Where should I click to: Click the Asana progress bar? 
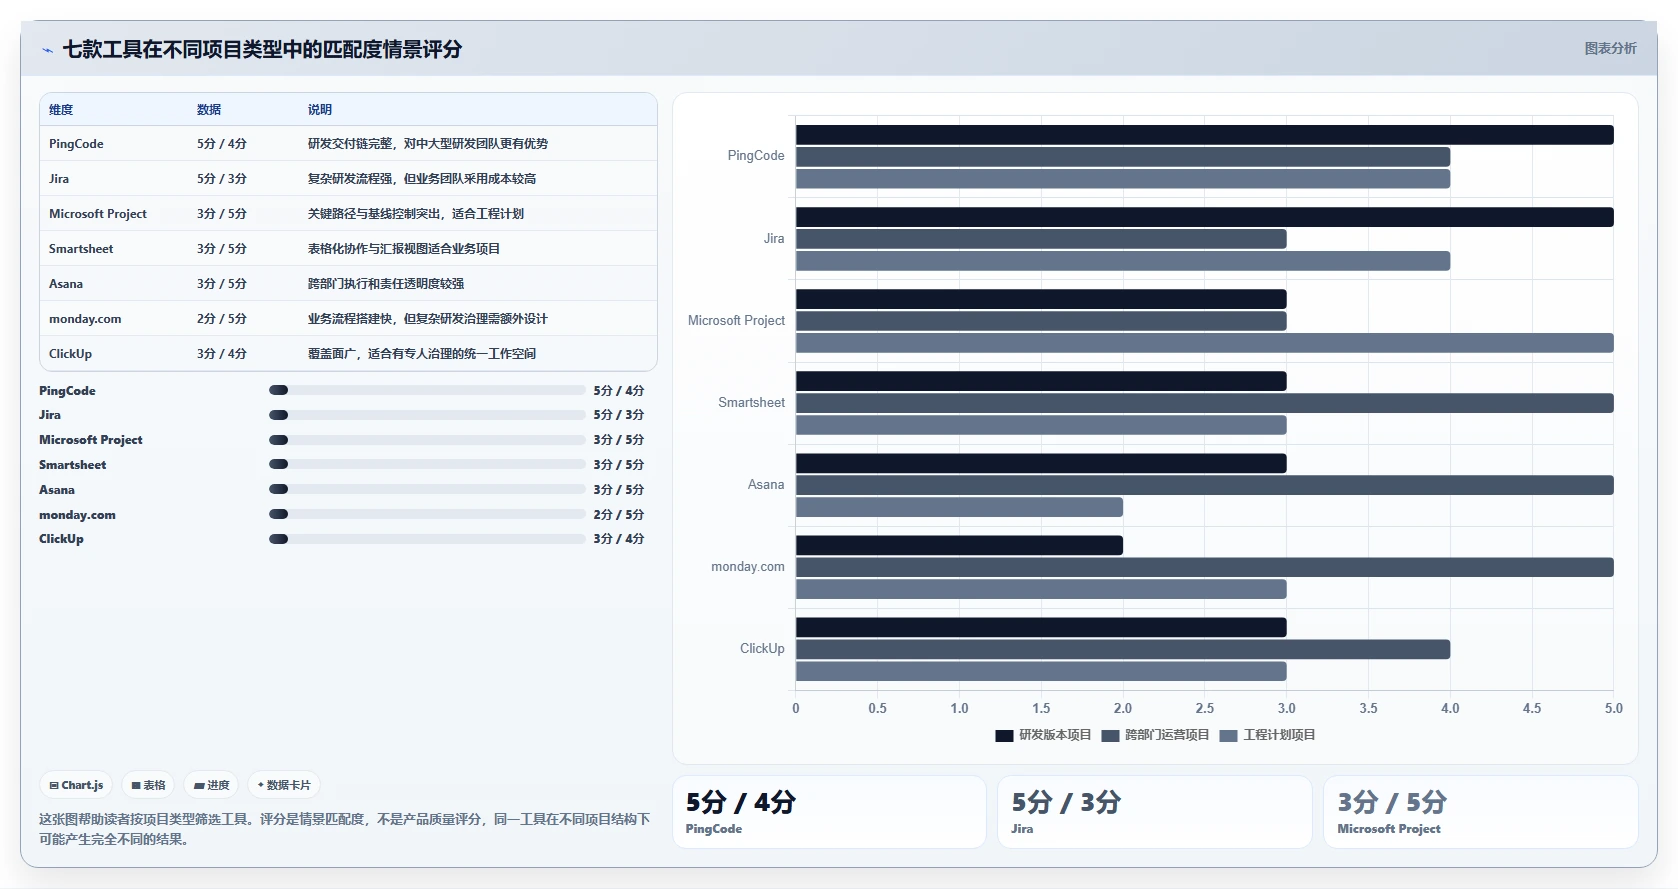point(427,489)
